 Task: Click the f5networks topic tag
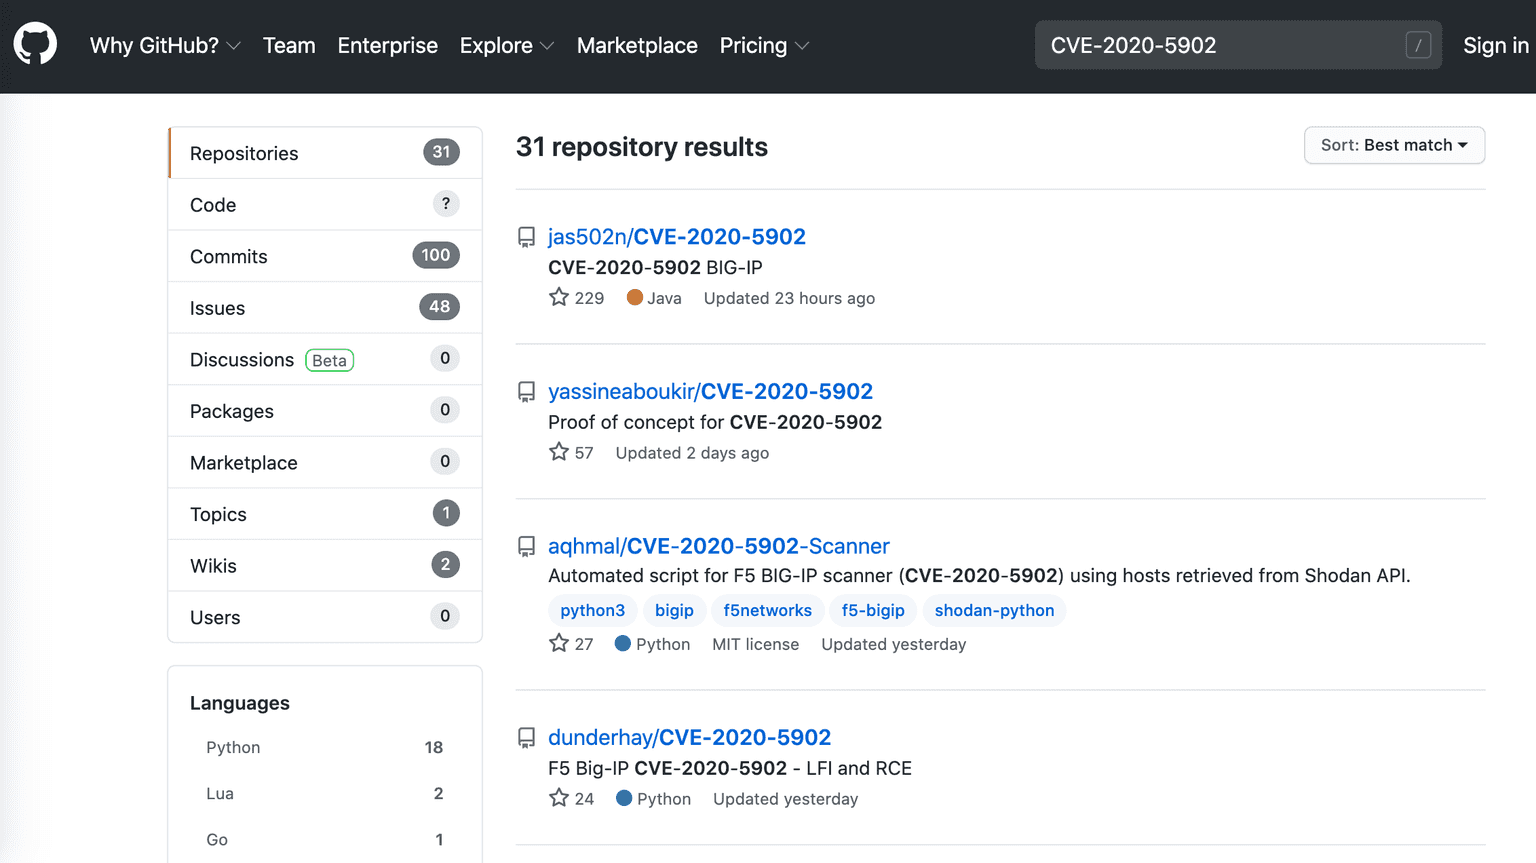pyautogui.click(x=767, y=610)
